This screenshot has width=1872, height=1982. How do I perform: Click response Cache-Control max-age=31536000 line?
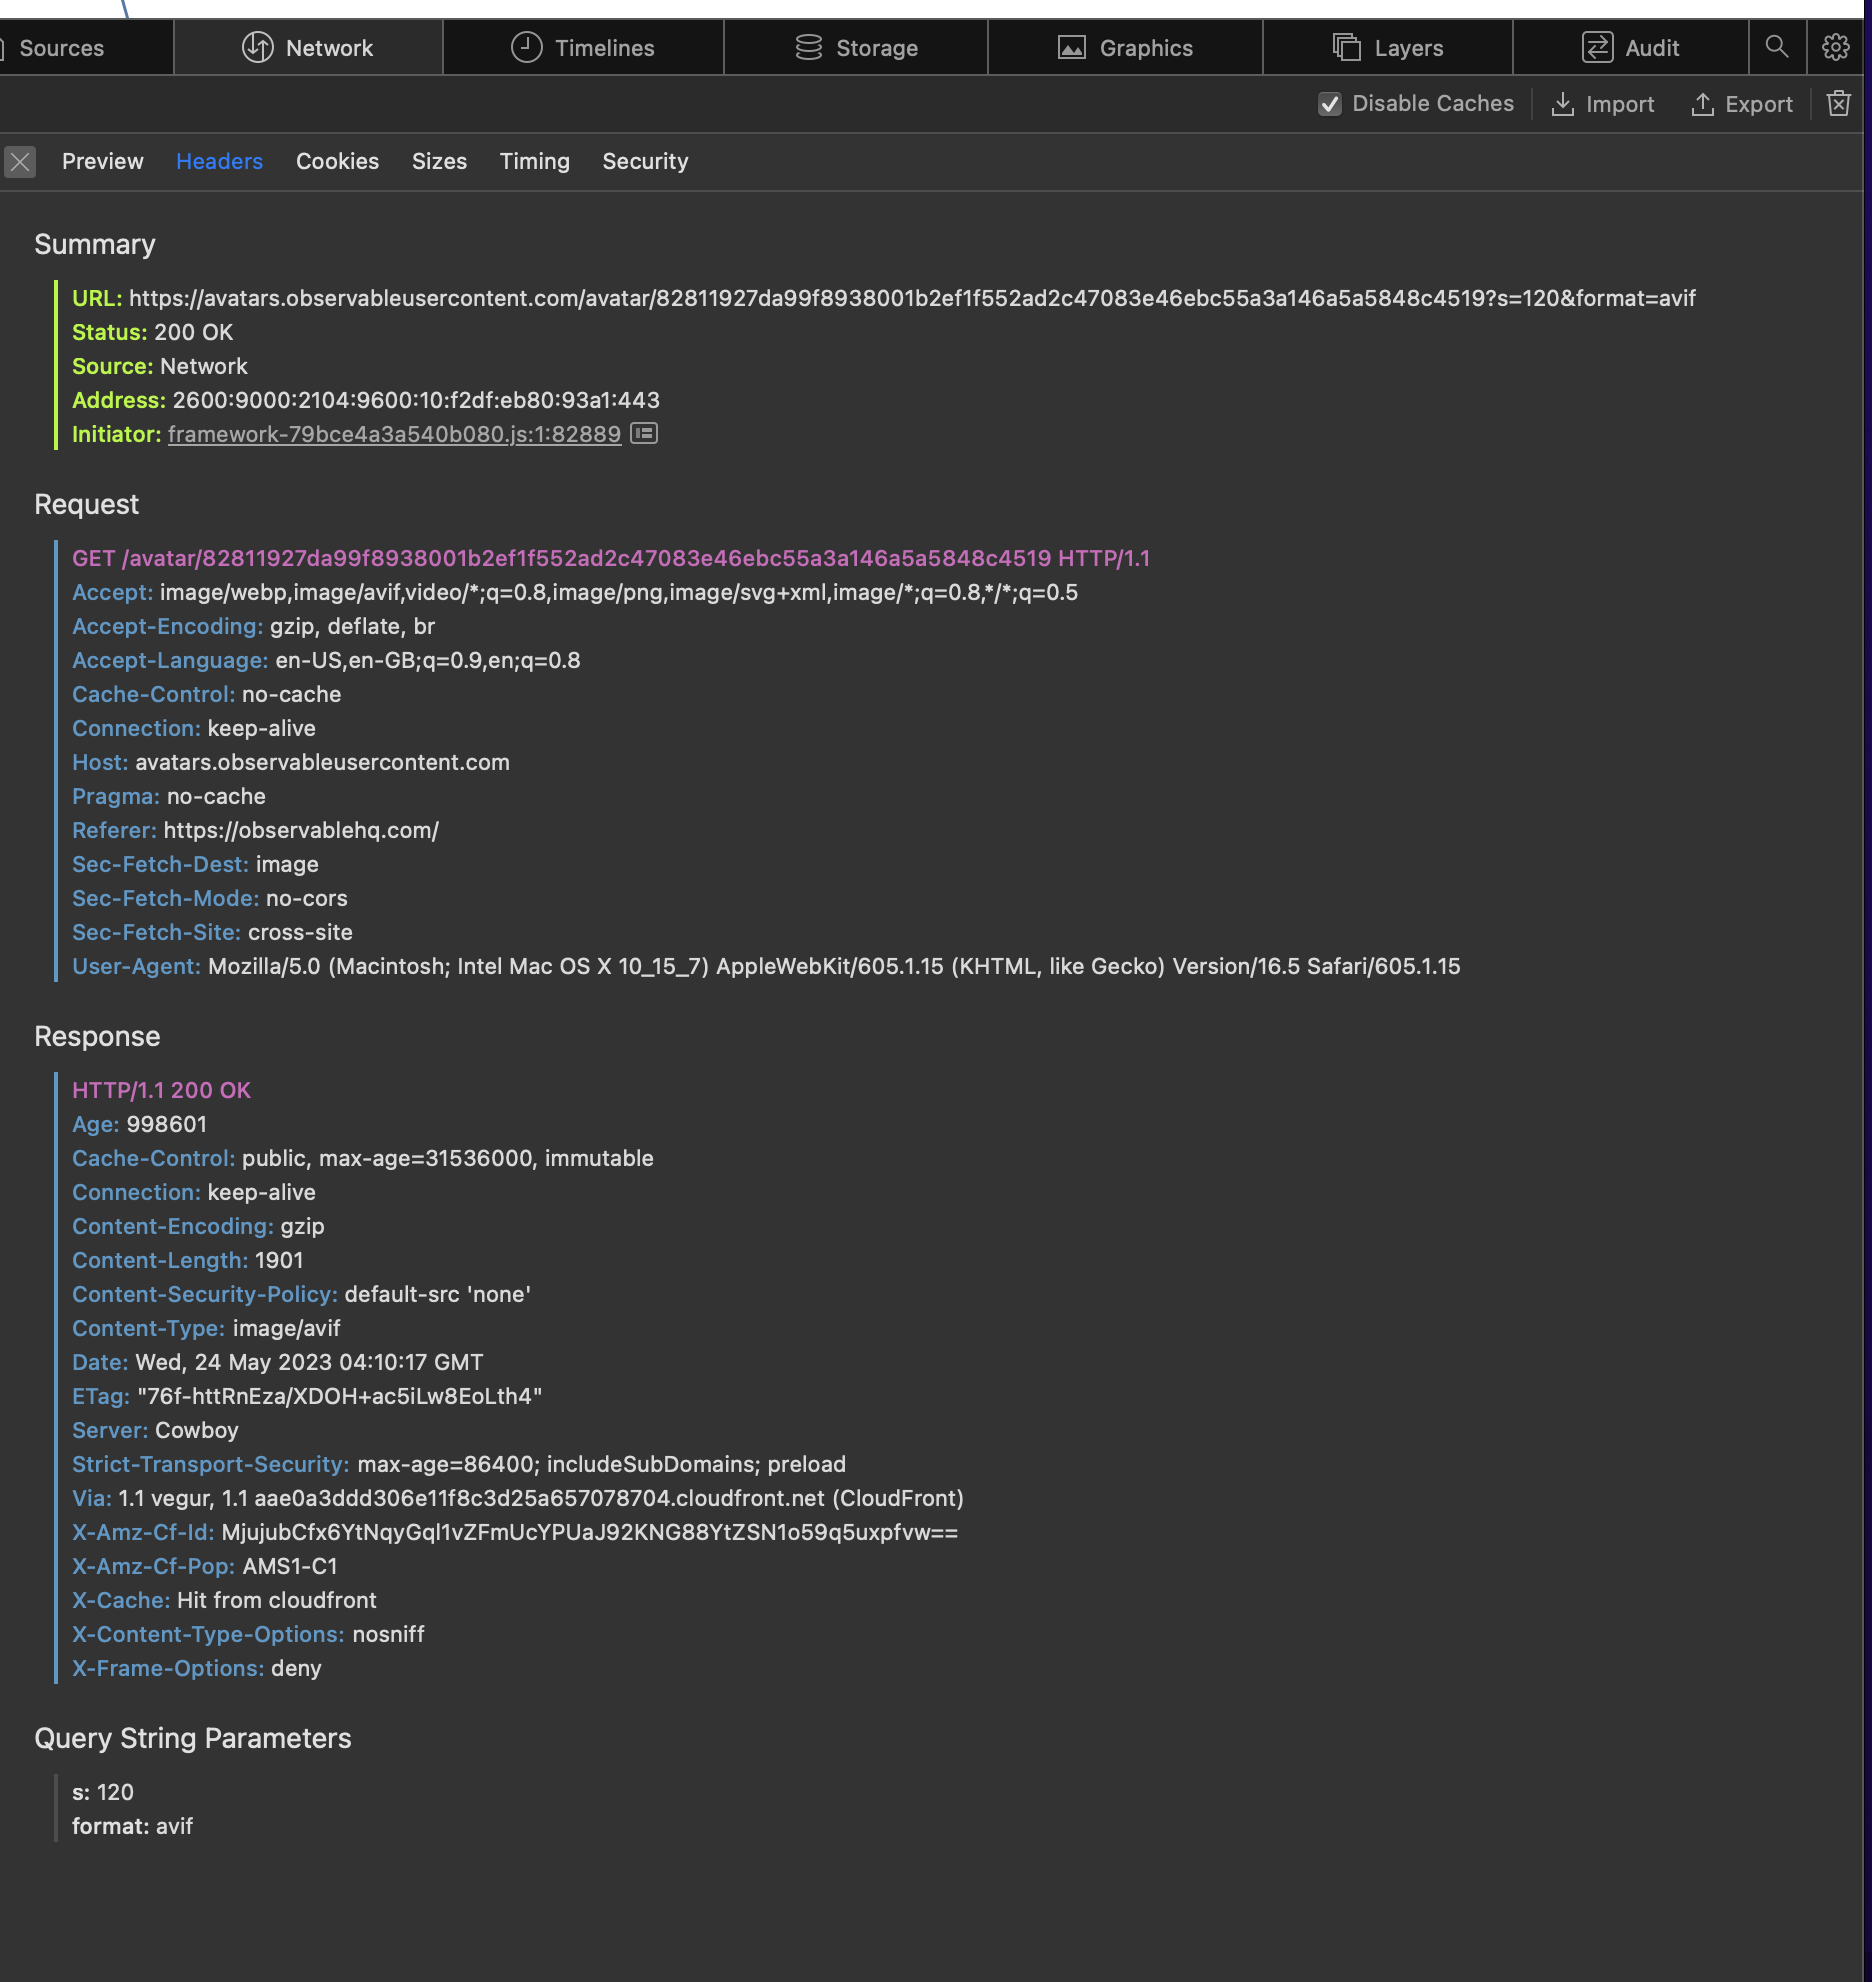363,1158
